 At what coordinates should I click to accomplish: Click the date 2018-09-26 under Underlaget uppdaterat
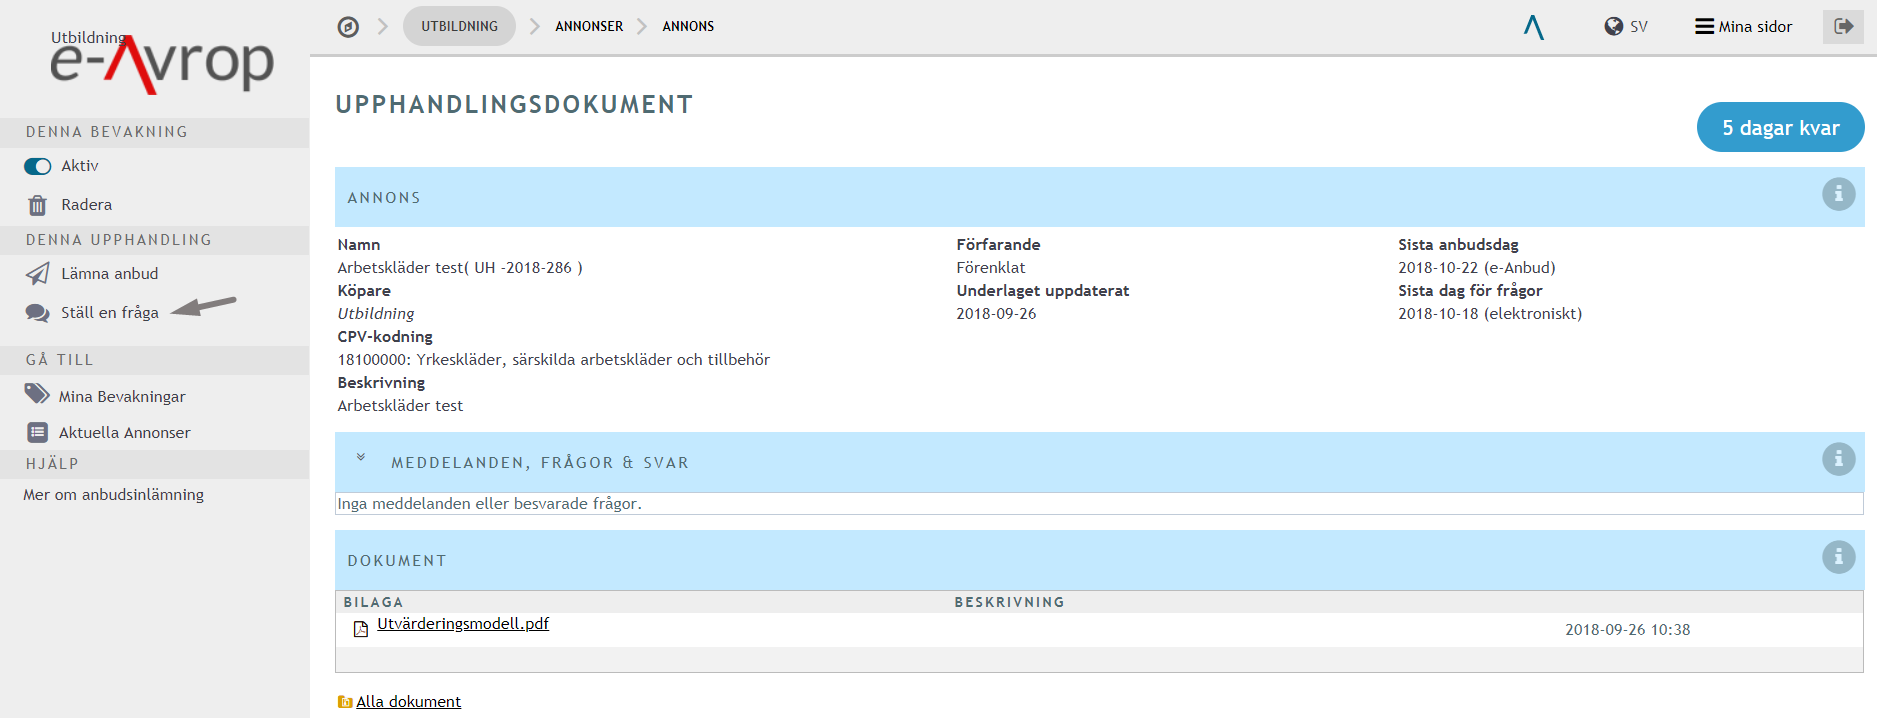(x=996, y=314)
